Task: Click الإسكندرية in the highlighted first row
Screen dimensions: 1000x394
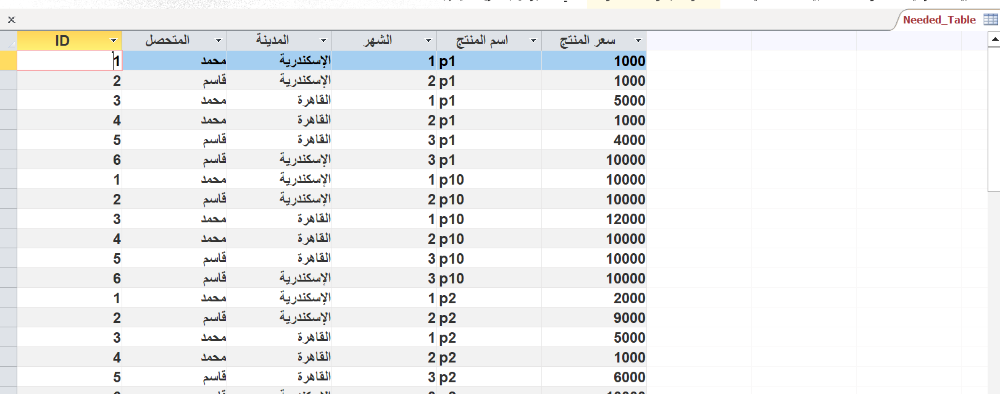Action: tap(306, 61)
